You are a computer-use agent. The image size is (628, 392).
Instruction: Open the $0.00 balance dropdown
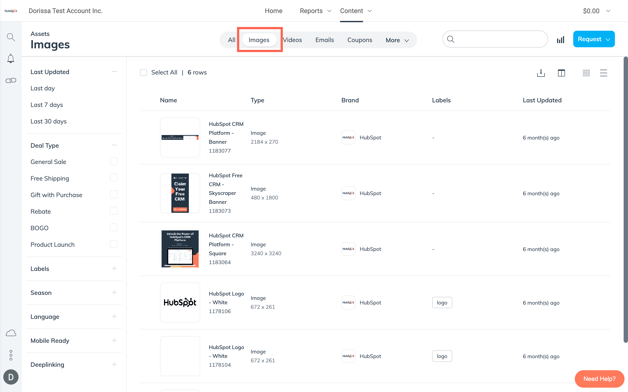(596, 11)
